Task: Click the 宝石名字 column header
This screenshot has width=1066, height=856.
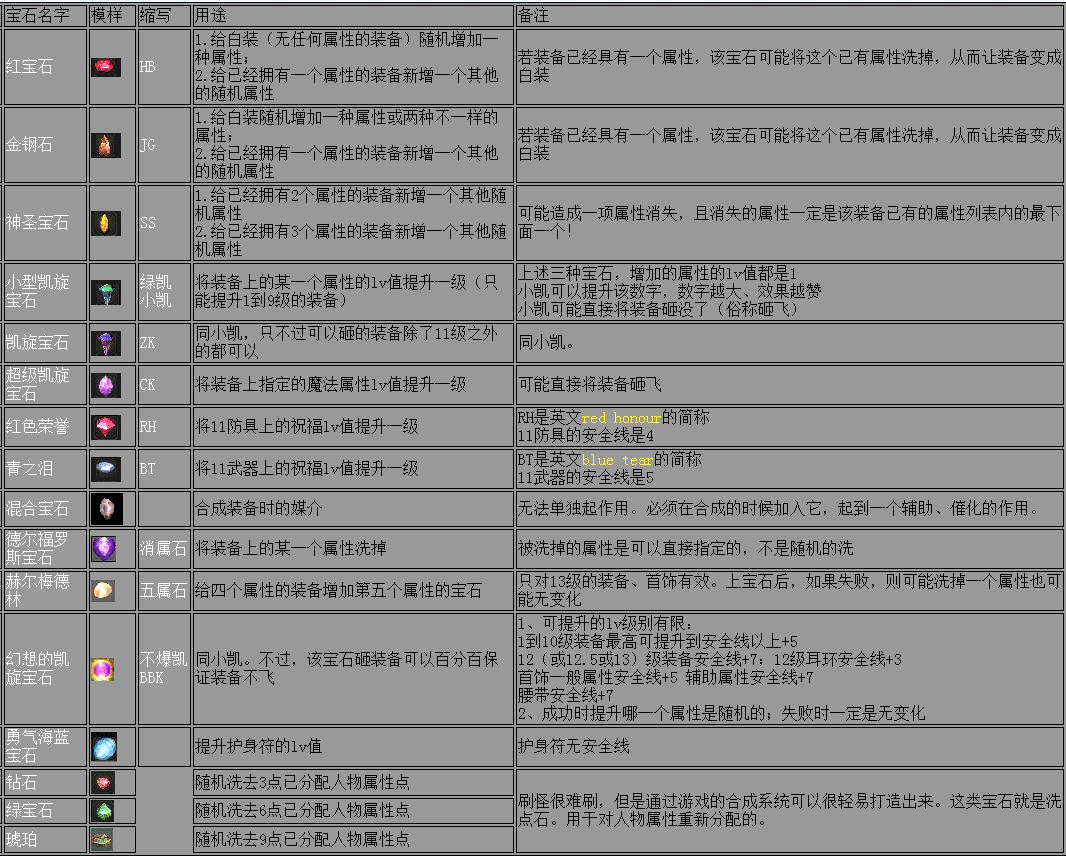Action: point(44,16)
